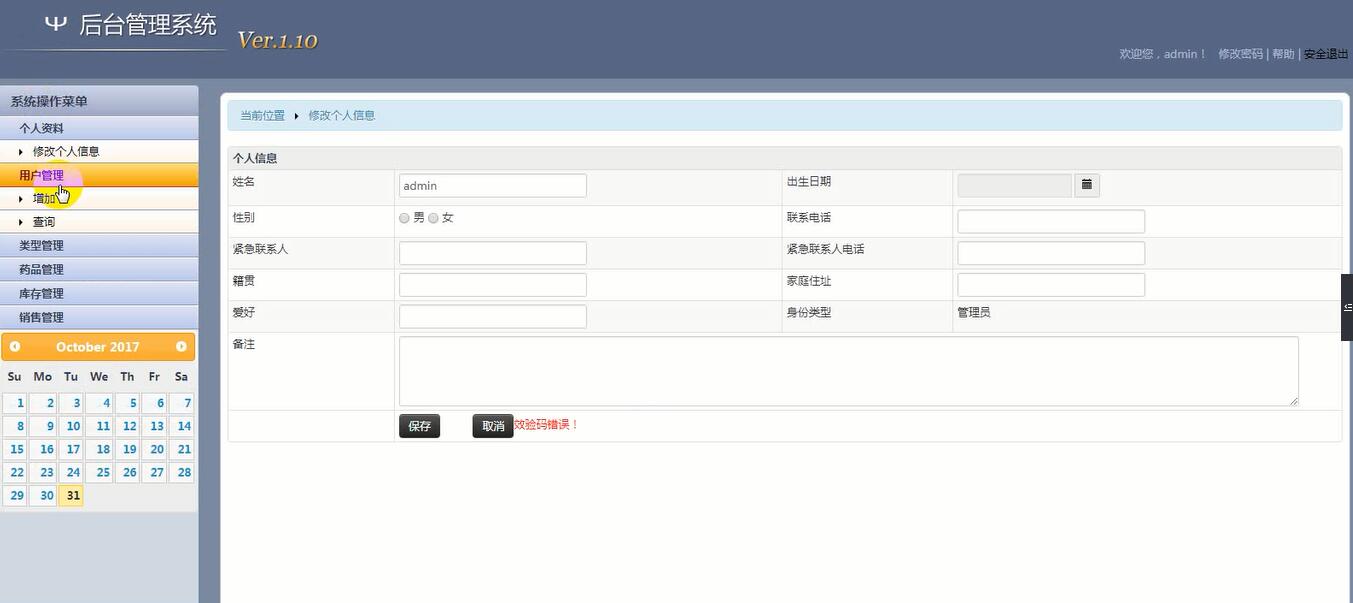Click the 紧急联系人 input field
This screenshot has height=603, width=1353.
[x=493, y=253]
